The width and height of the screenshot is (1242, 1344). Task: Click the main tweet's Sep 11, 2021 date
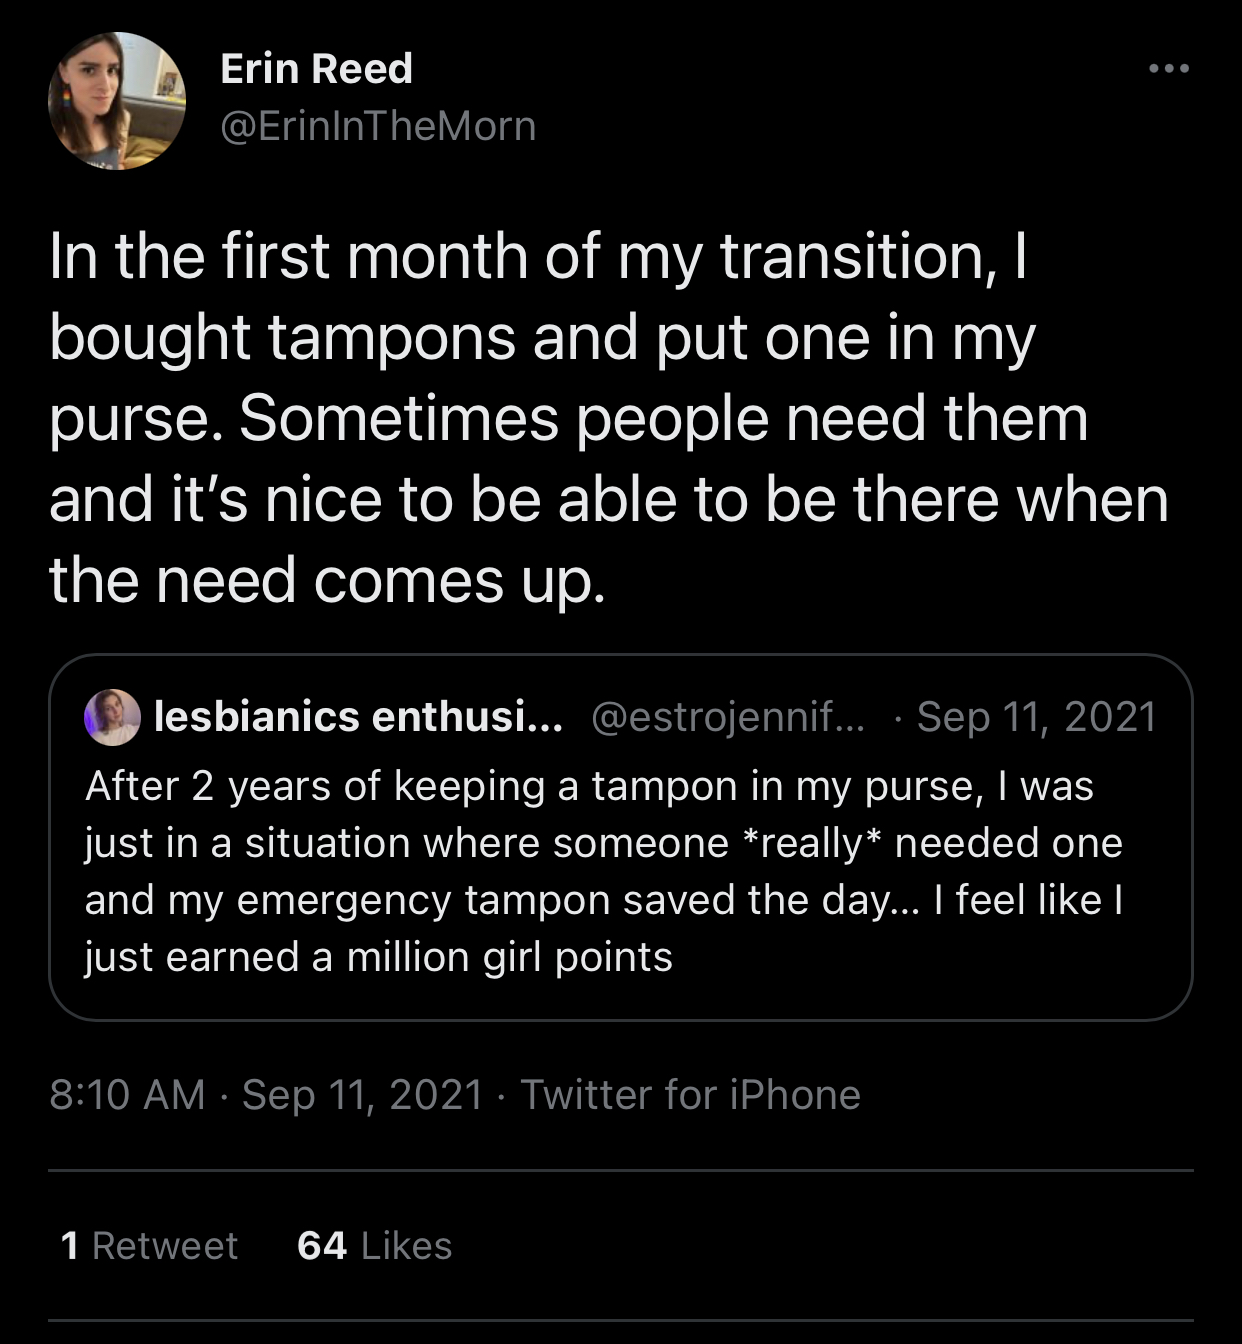click(x=363, y=1095)
